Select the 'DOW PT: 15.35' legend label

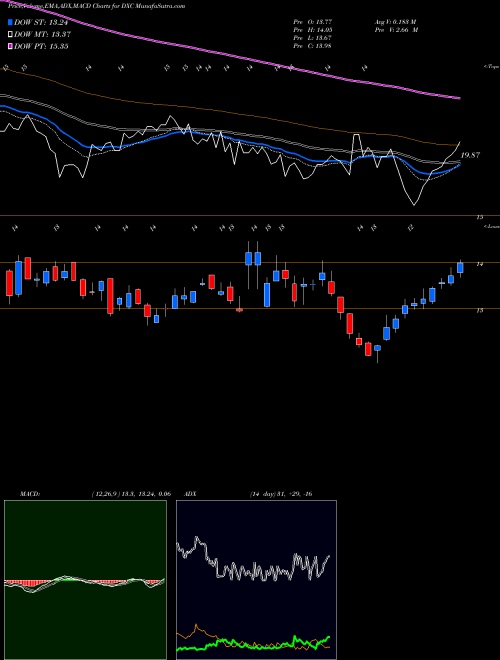click(x=41, y=46)
